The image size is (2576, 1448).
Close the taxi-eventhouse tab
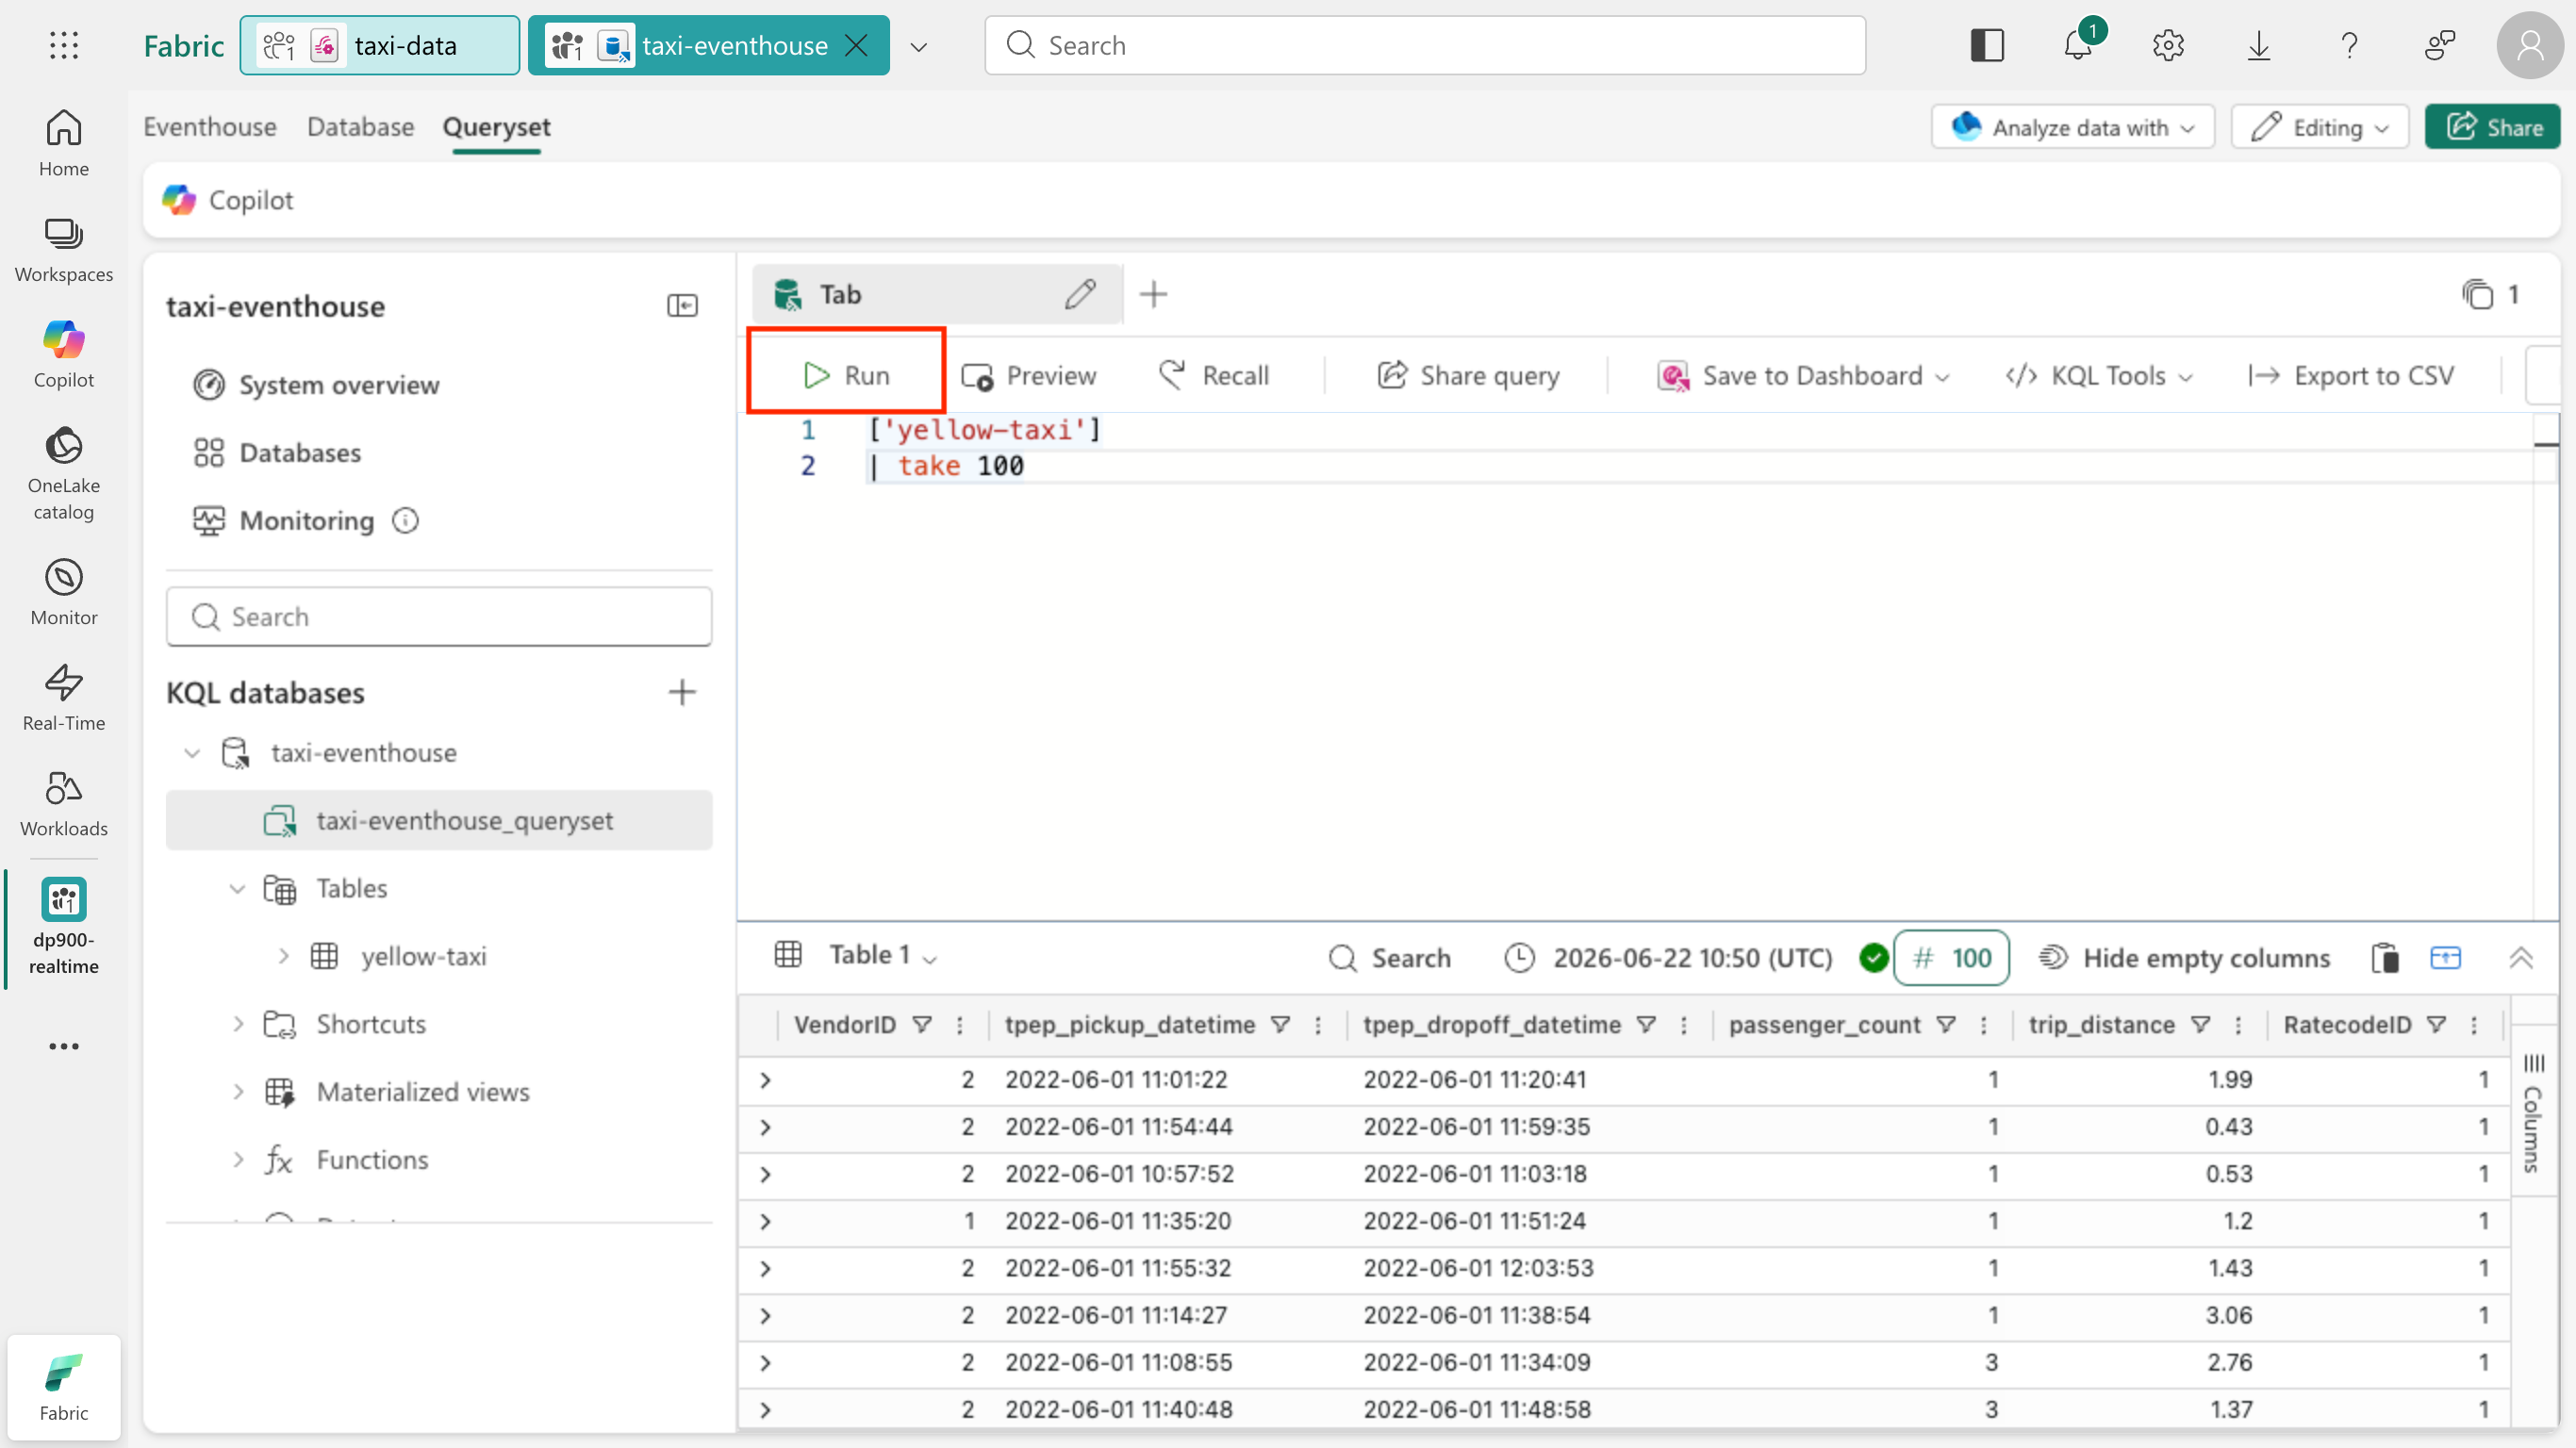click(857, 45)
